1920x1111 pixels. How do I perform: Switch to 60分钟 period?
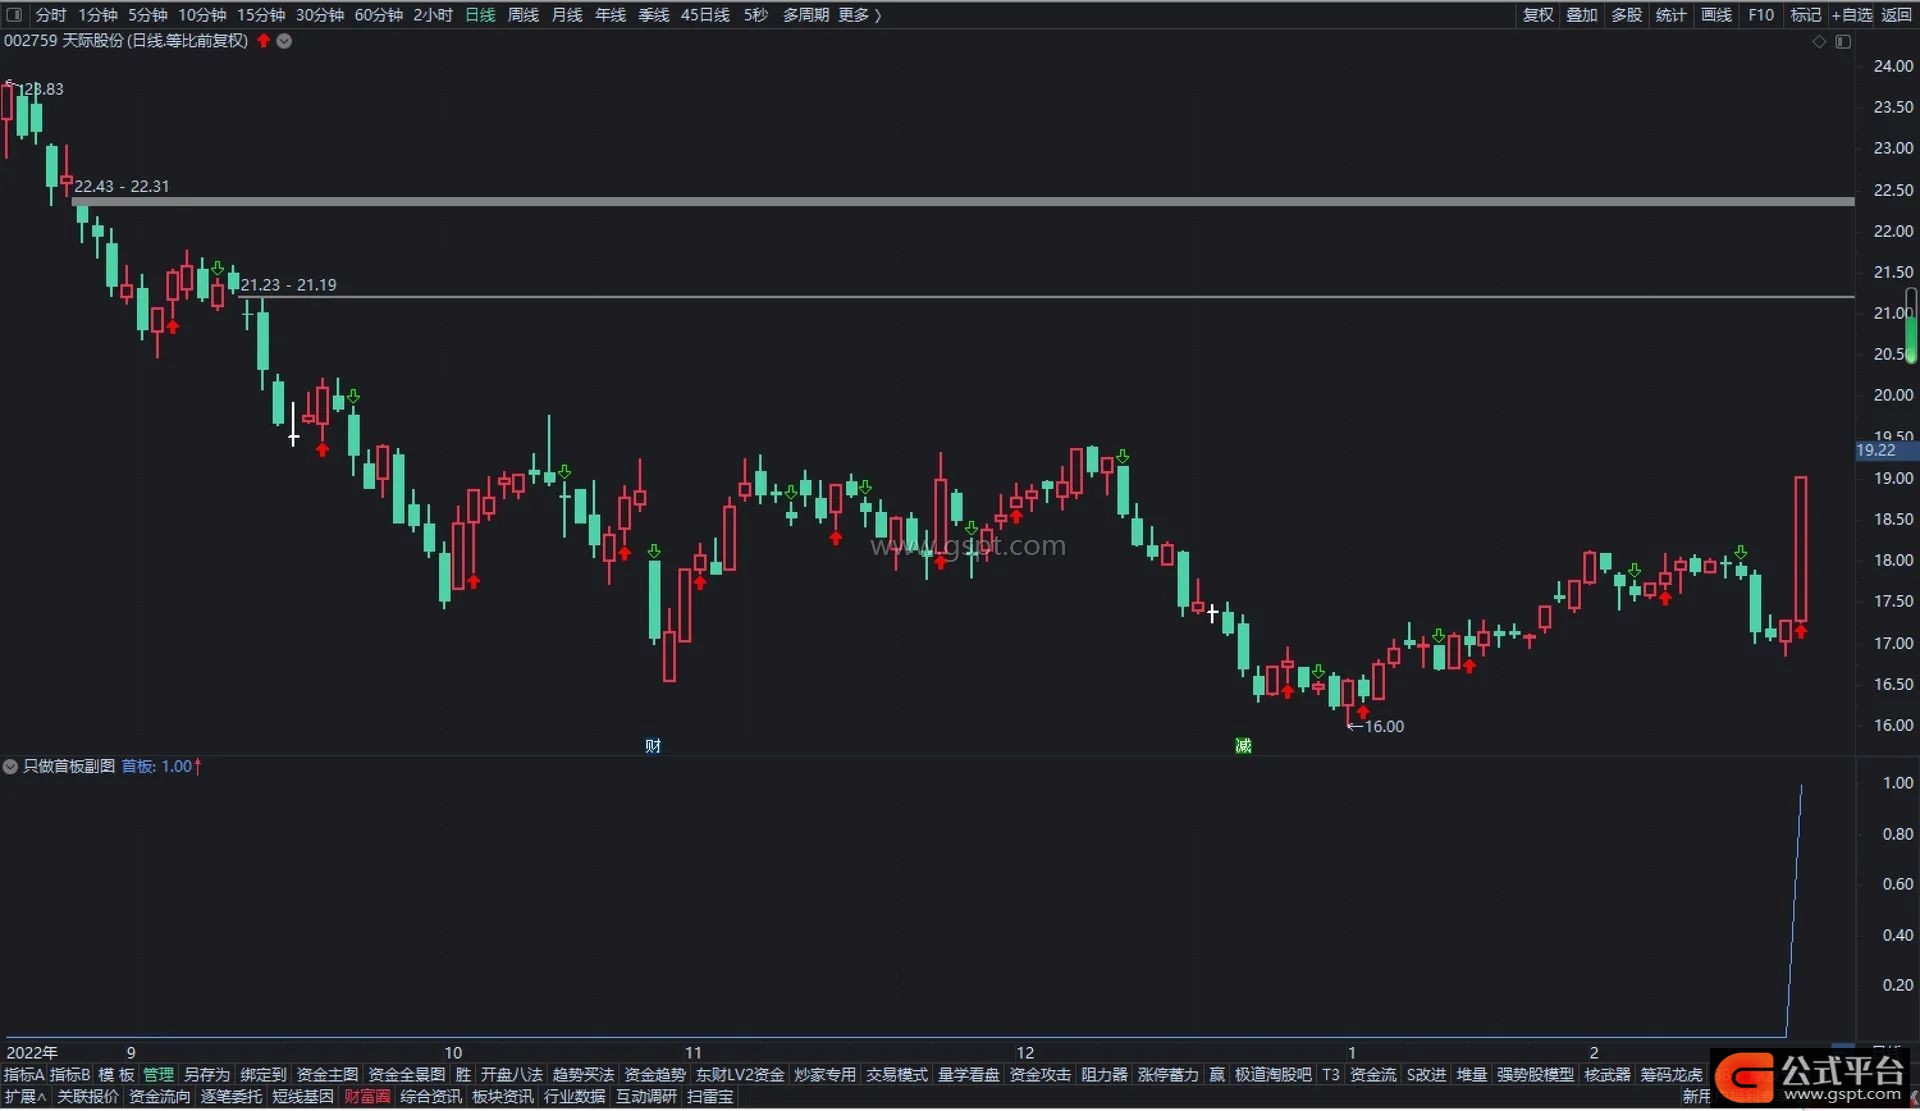(x=379, y=15)
